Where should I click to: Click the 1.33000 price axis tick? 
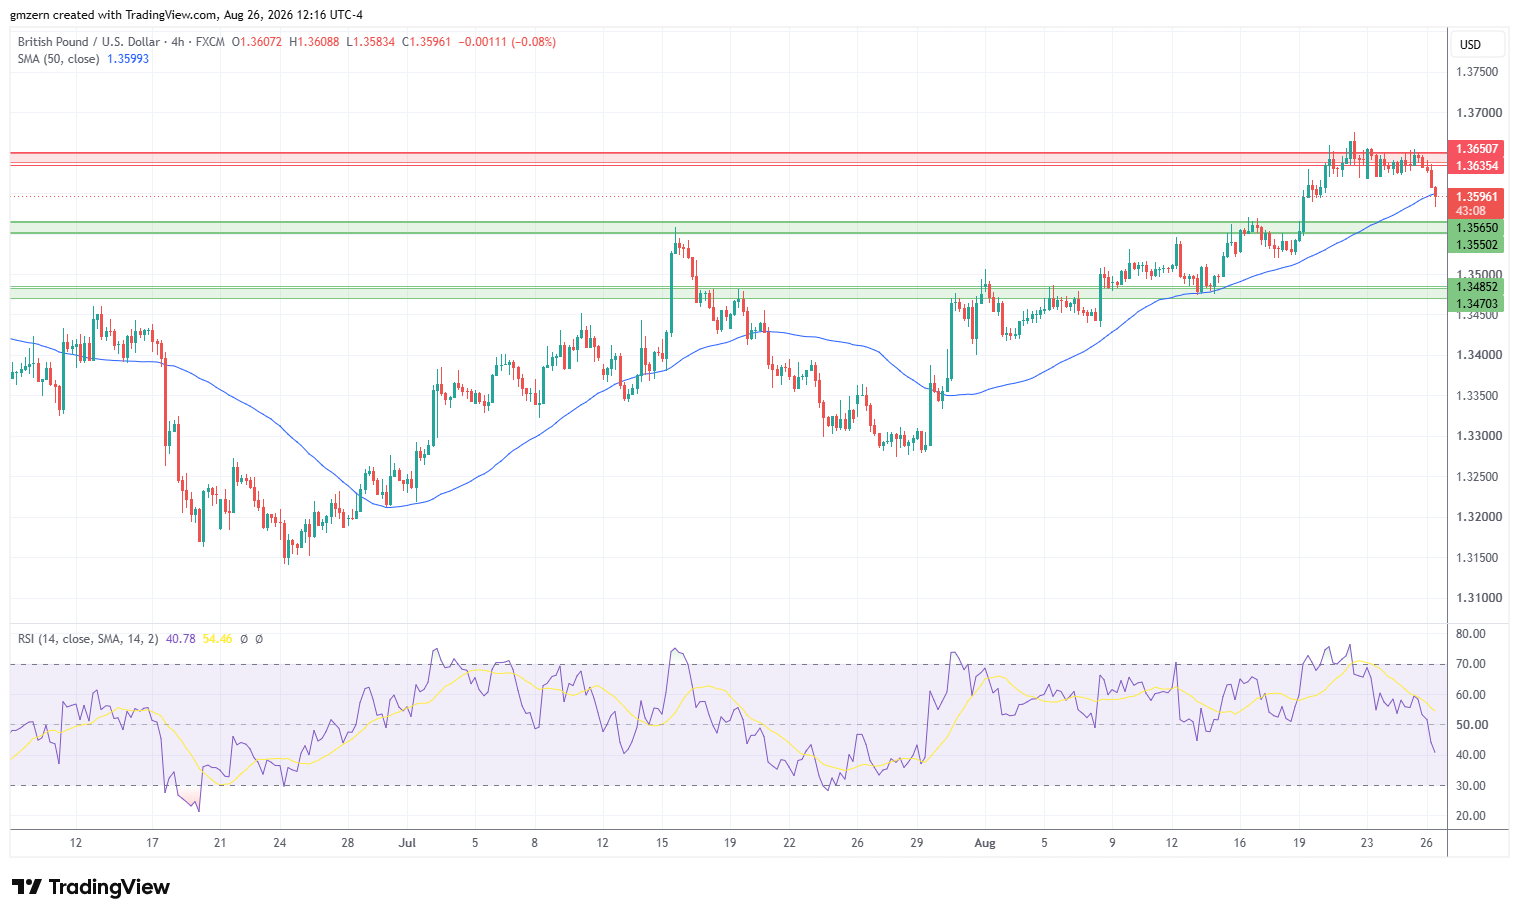pyautogui.click(x=1477, y=436)
